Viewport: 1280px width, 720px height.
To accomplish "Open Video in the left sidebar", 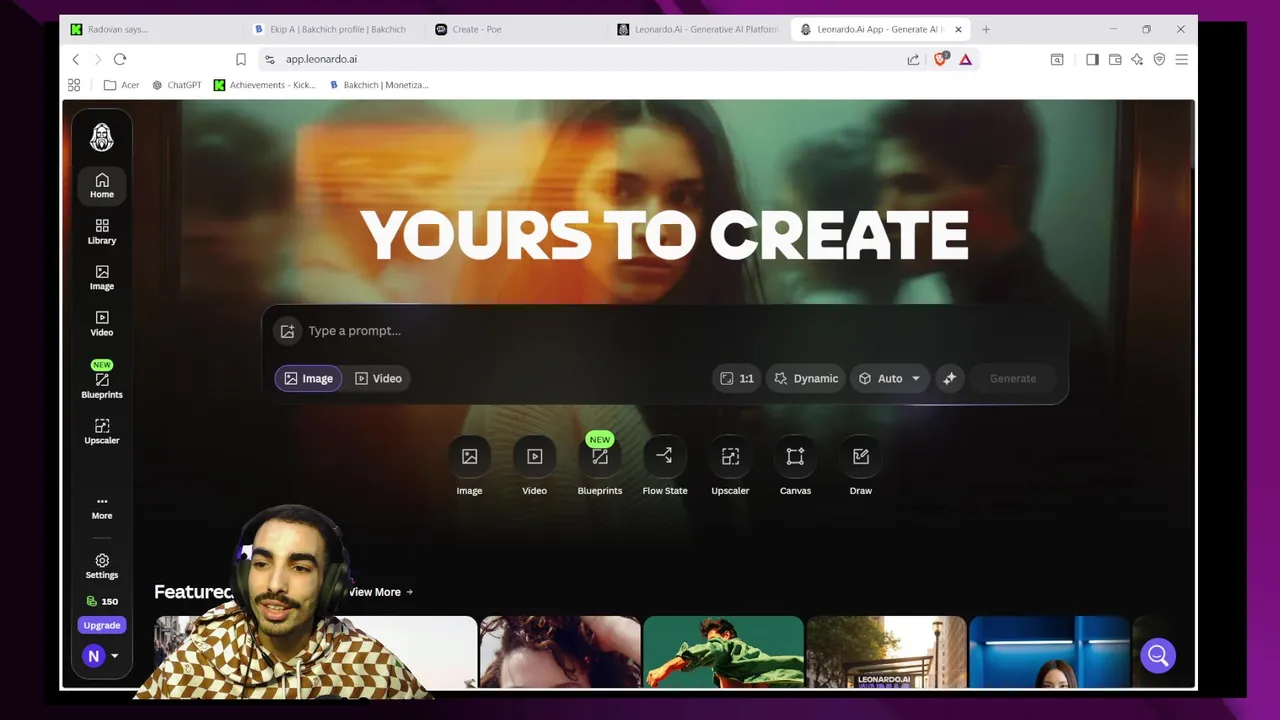I will coord(101,323).
